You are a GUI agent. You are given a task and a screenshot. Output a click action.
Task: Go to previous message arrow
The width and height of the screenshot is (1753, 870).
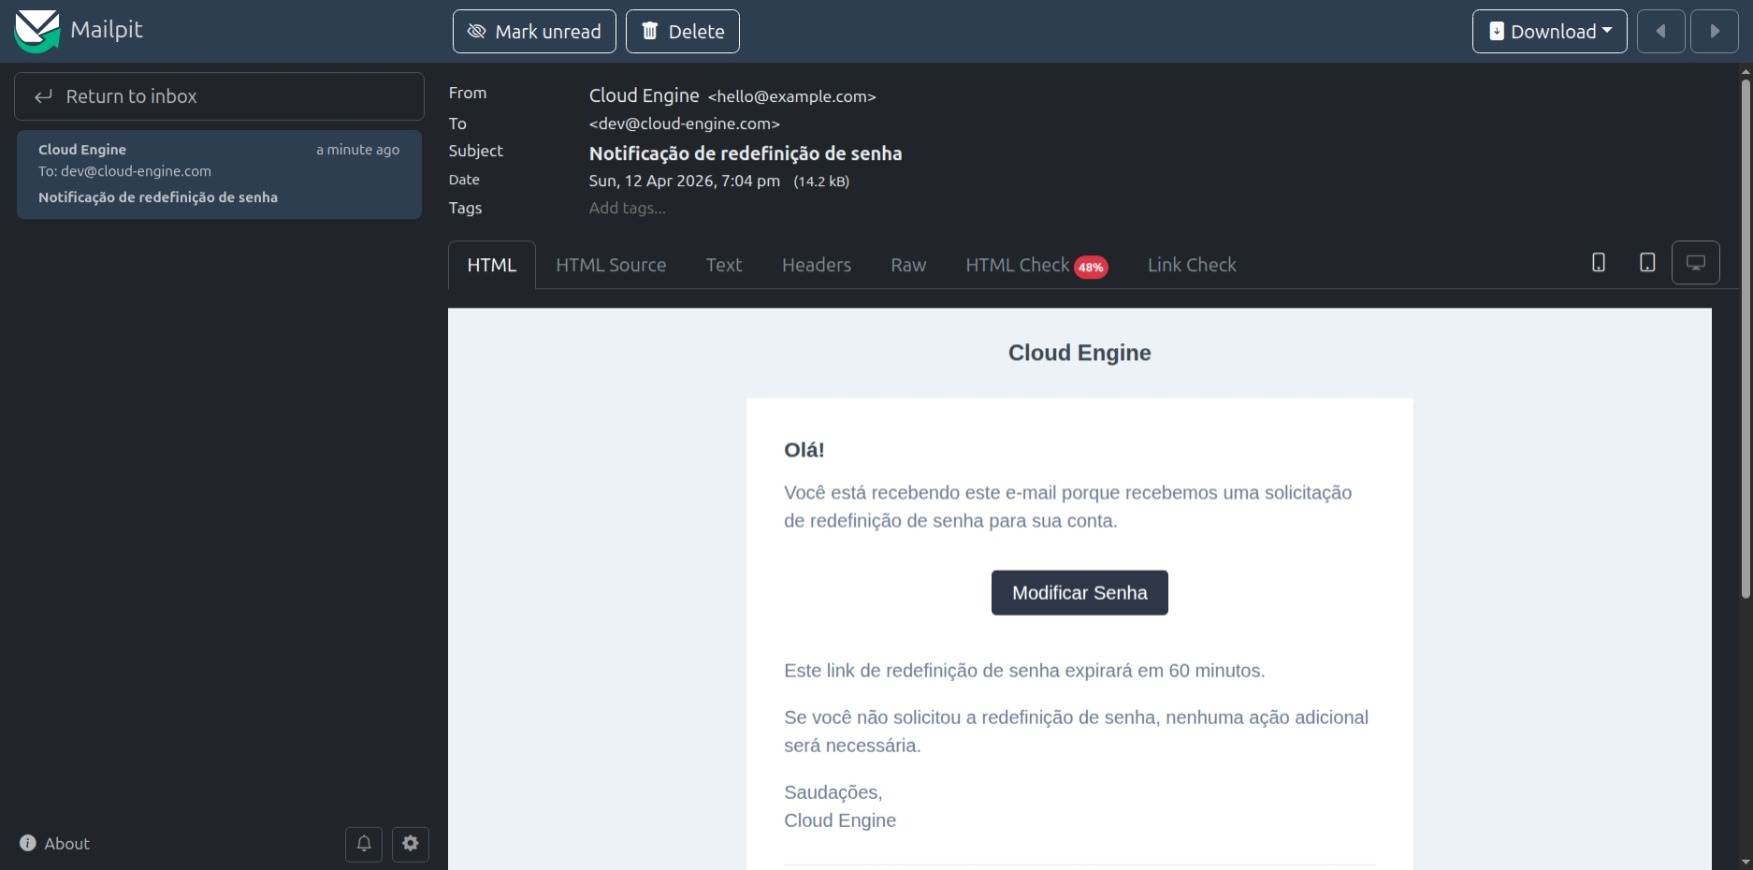click(x=1661, y=31)
